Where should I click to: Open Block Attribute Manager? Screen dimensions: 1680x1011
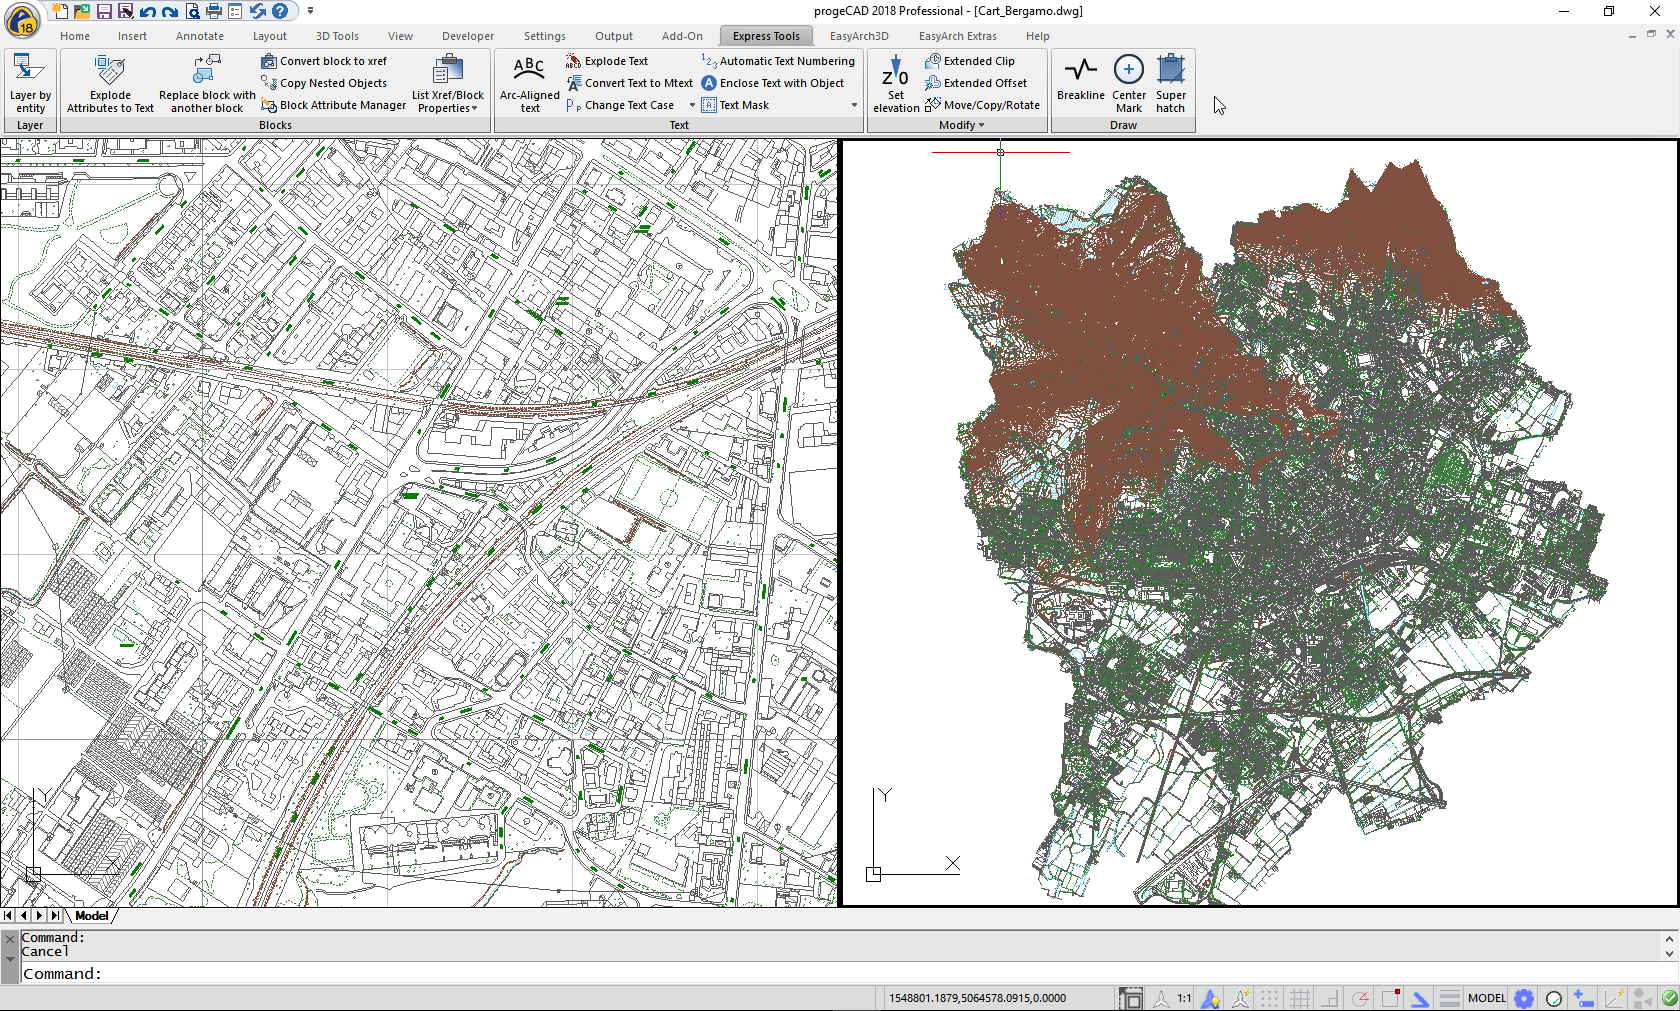(x=333, y=105)
